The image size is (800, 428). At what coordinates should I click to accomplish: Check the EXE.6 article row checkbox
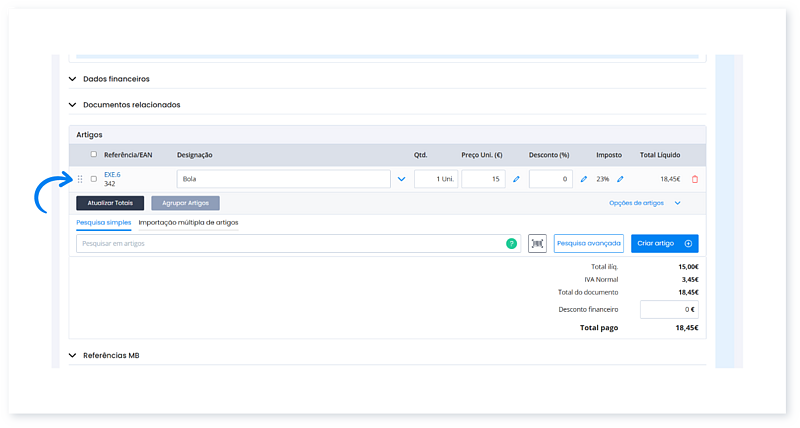[x=94, y=179]
